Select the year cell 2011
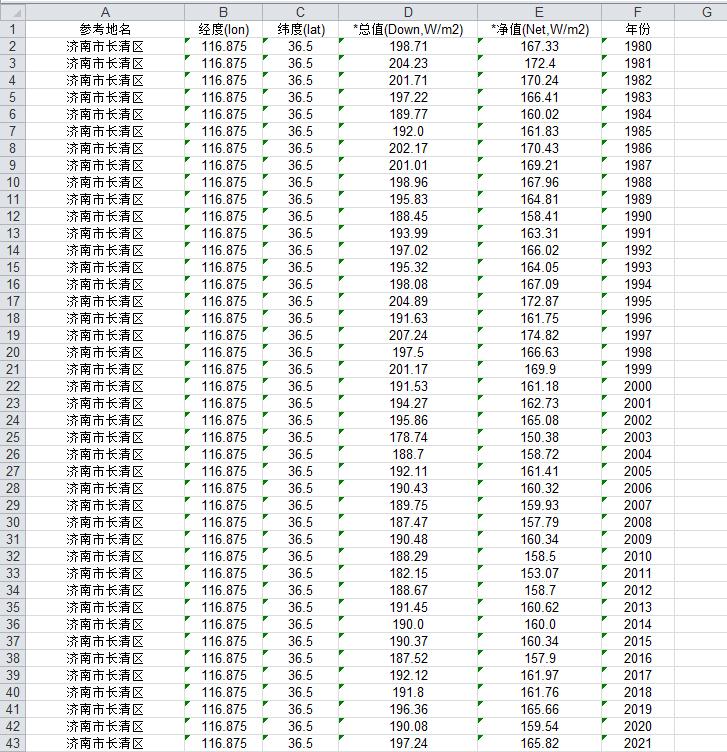The image size is (727, 752). point(638,573)
